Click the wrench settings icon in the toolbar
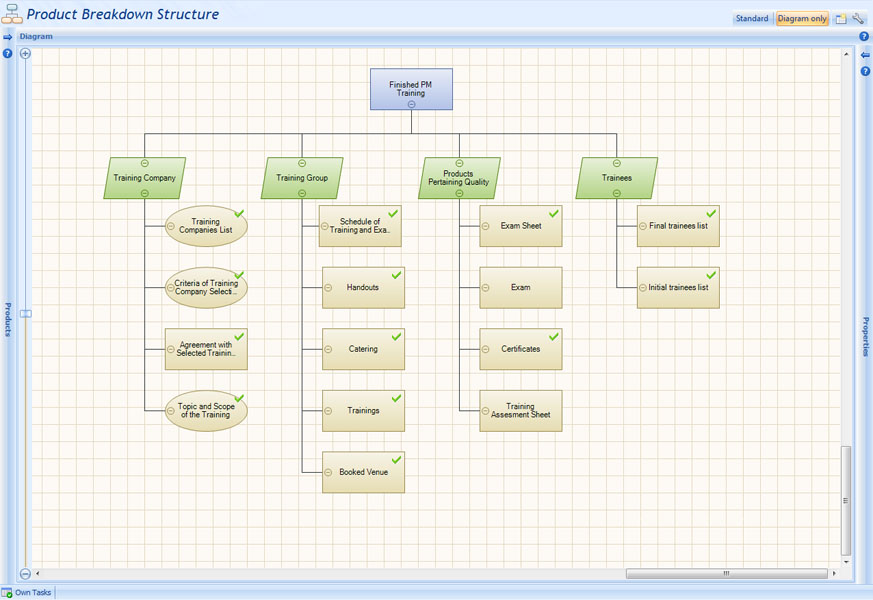873x600 pixels. coord(857,18)
